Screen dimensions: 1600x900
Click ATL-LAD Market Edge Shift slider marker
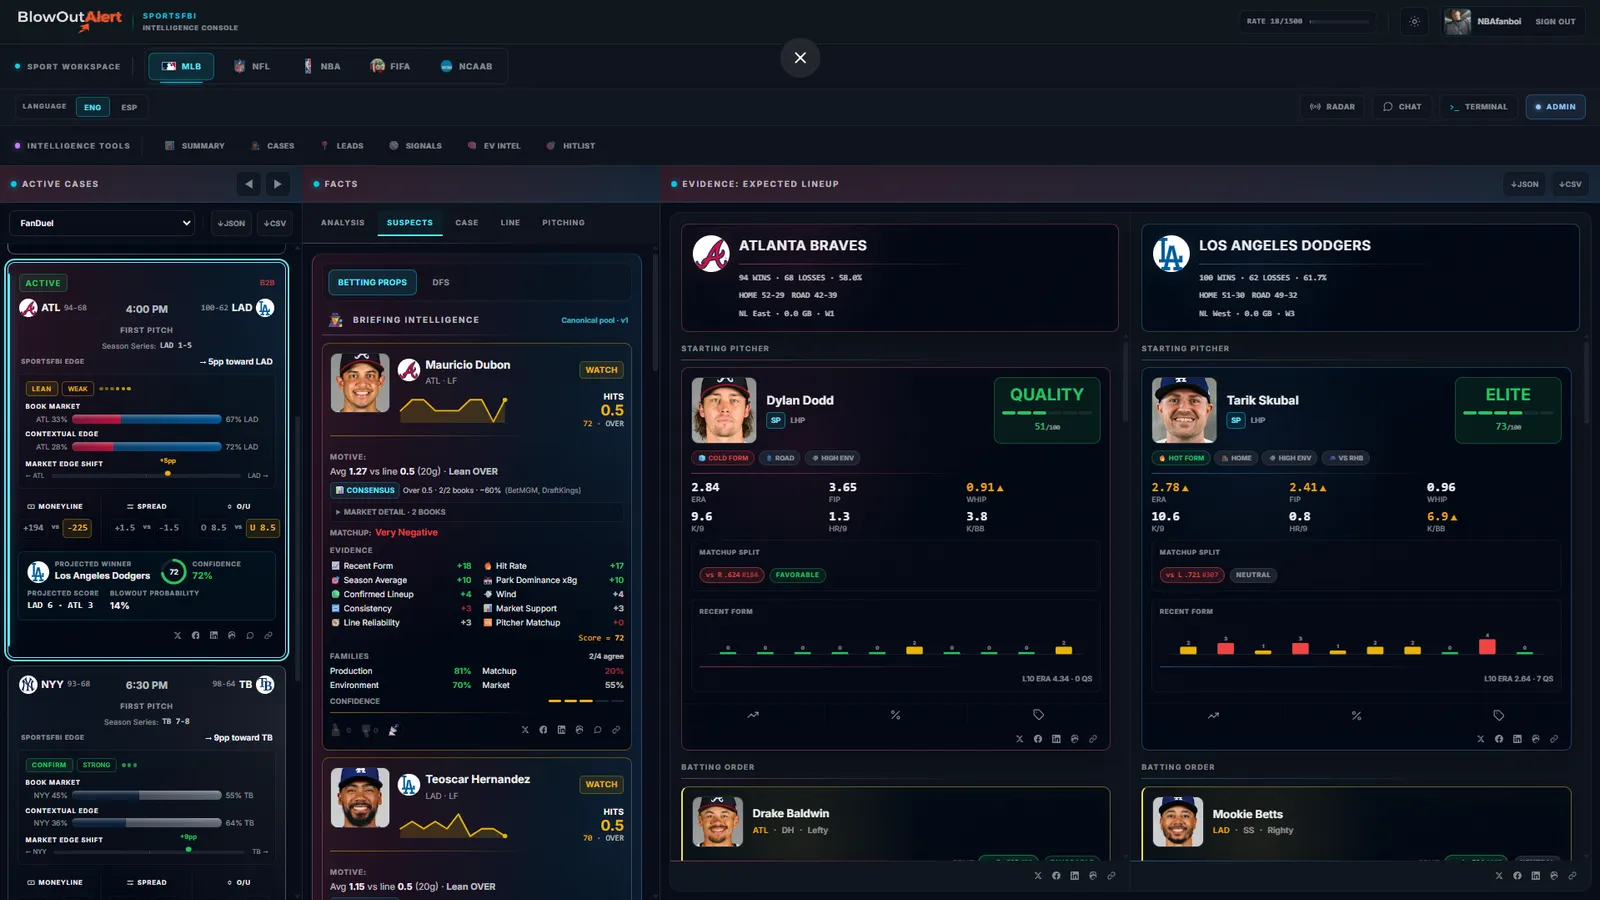pyautogui.click(x=168, y=473)
